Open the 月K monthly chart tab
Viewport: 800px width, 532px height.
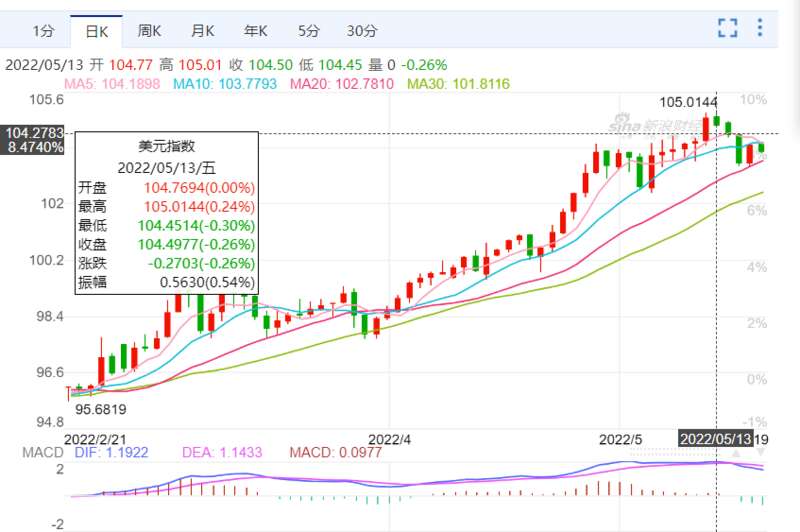coord(203,31)
